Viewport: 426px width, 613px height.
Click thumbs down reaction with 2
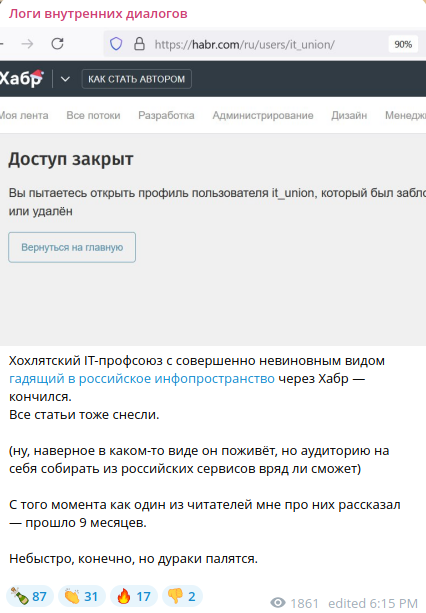[182, 596]
